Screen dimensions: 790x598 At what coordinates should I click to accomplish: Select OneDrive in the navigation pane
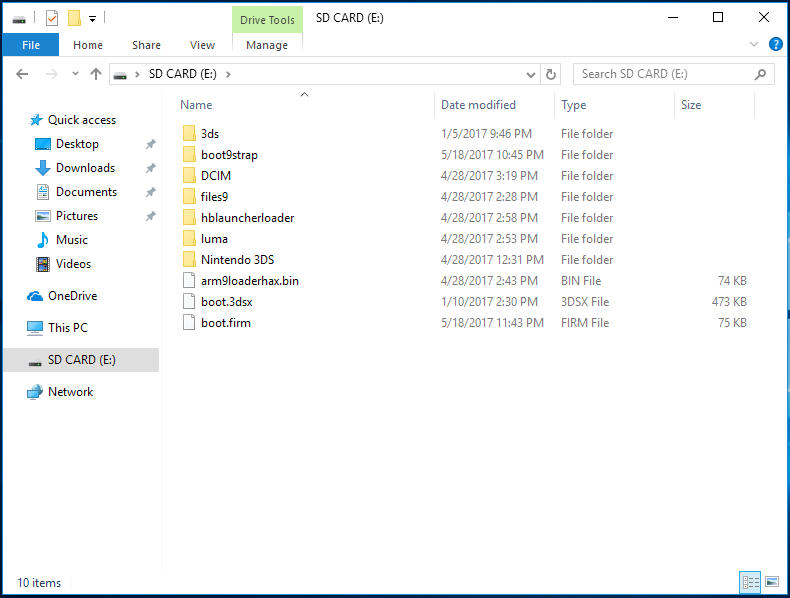click(72, 296)
